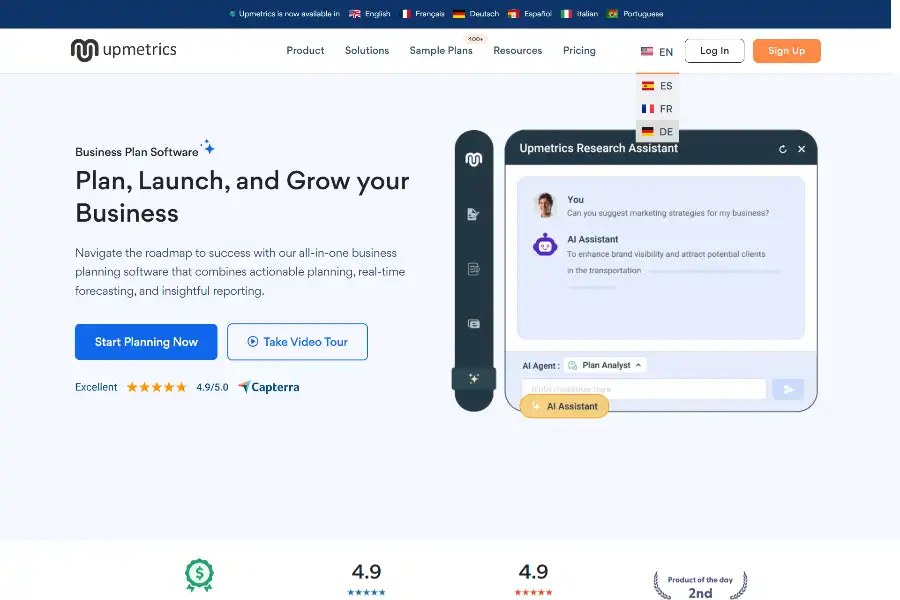Click the yellow AI Assistant button

point(564,407)
